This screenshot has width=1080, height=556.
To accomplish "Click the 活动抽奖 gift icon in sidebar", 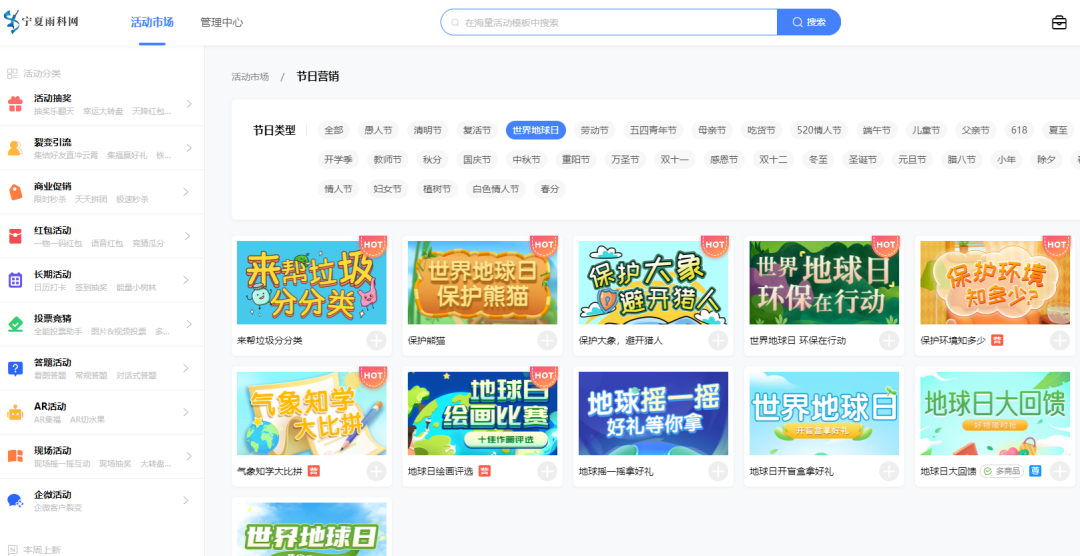I will (x=15, y=104).
